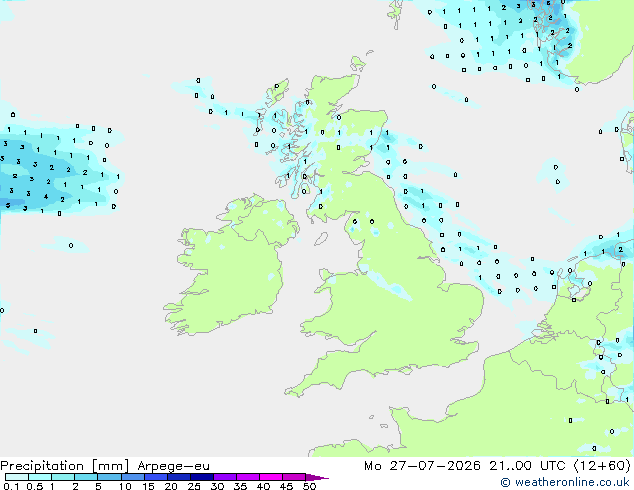Click the 'Arpege-eu' model name label
This screenshot has height=490, width=634.
point(173,466)
